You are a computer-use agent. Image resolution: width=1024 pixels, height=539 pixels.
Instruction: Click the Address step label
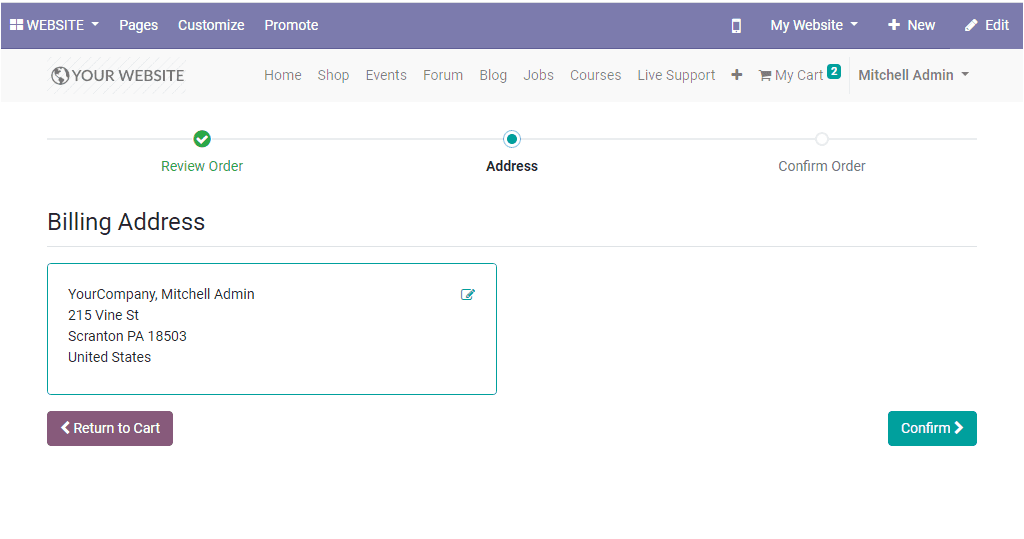tap(512, 166)
